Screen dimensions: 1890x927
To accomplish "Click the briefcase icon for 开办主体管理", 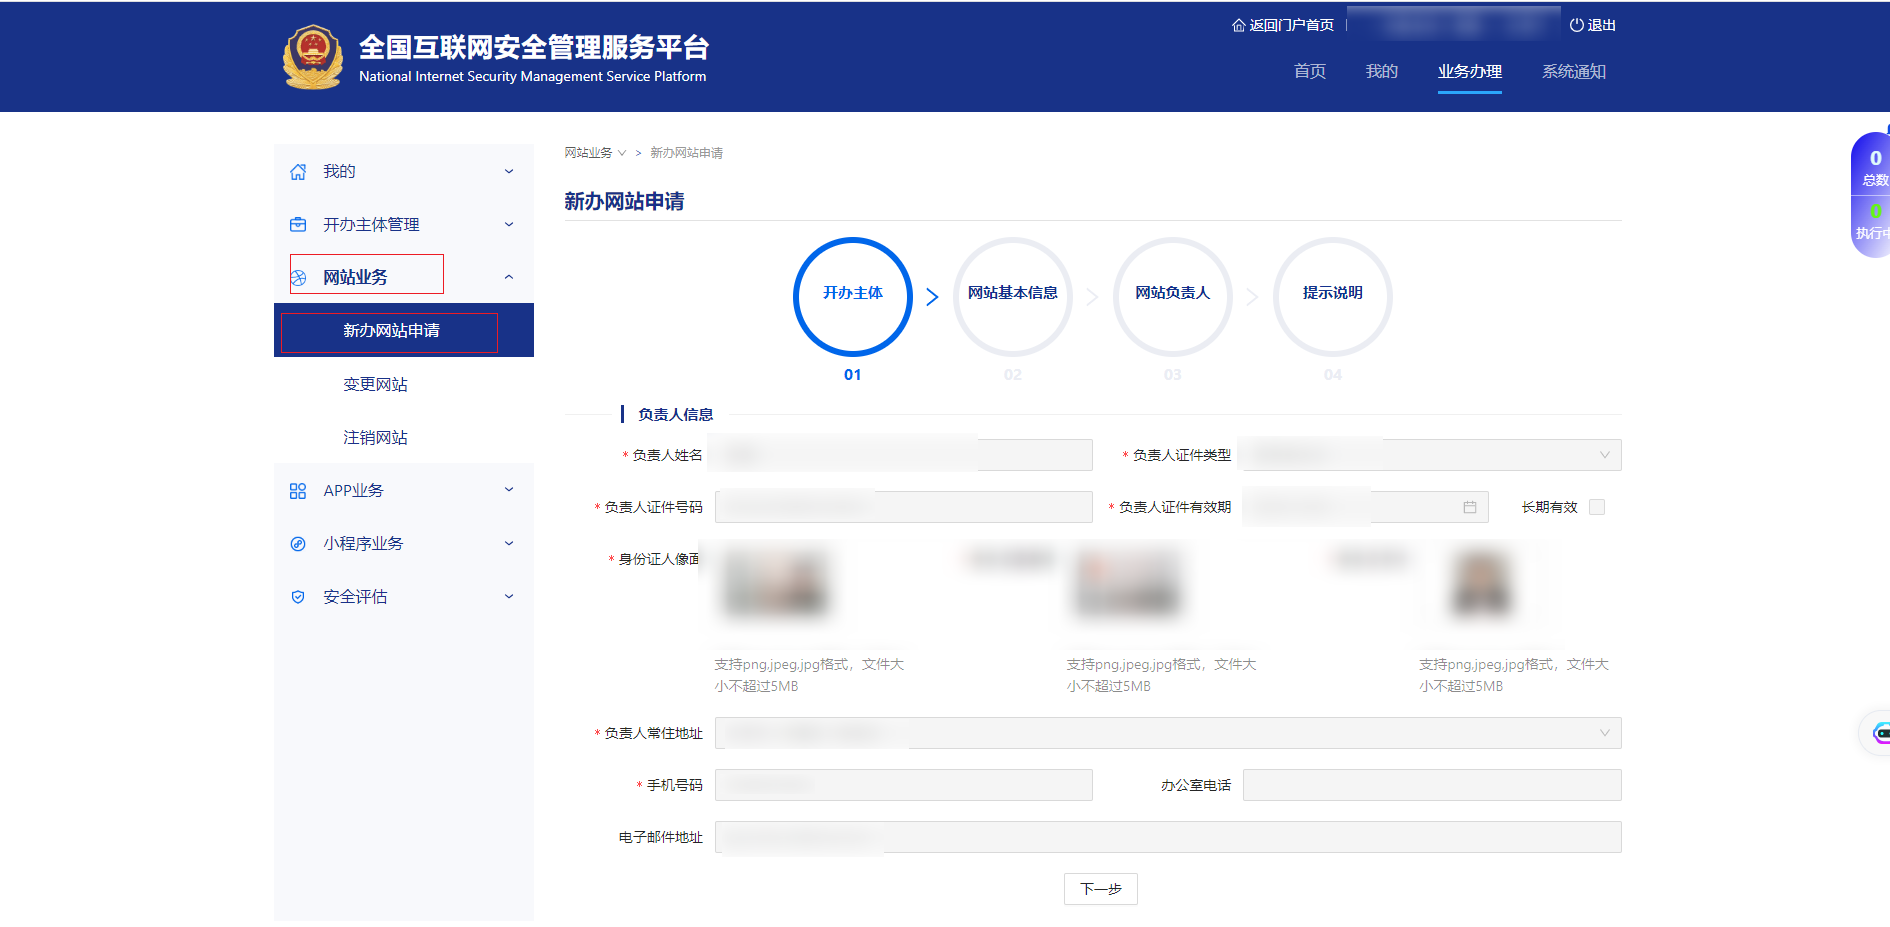I will (x=298, y=225).
